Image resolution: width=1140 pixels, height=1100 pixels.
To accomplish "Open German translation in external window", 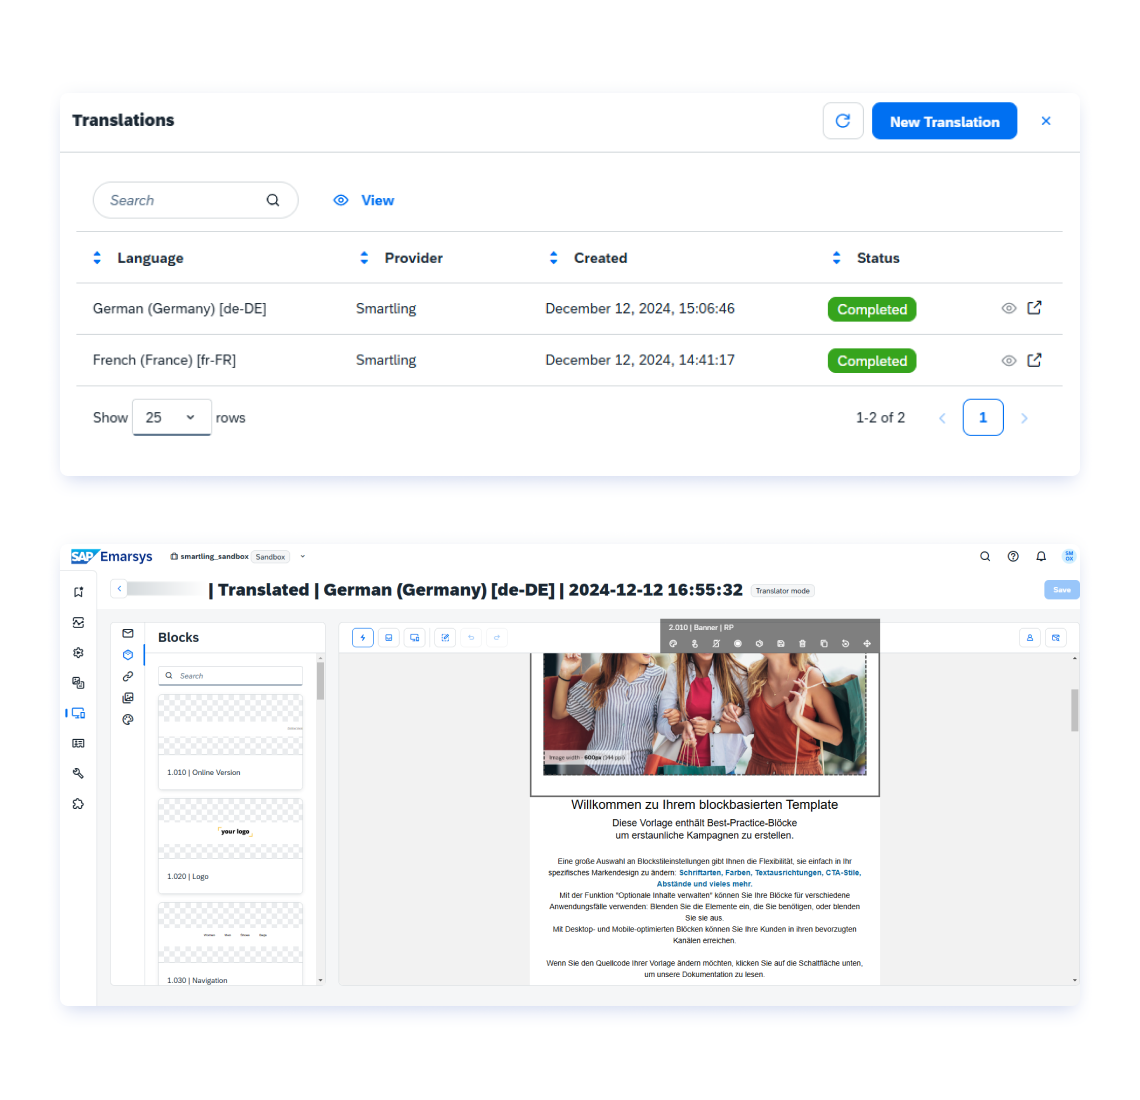I will click(x=1034, y=308).
